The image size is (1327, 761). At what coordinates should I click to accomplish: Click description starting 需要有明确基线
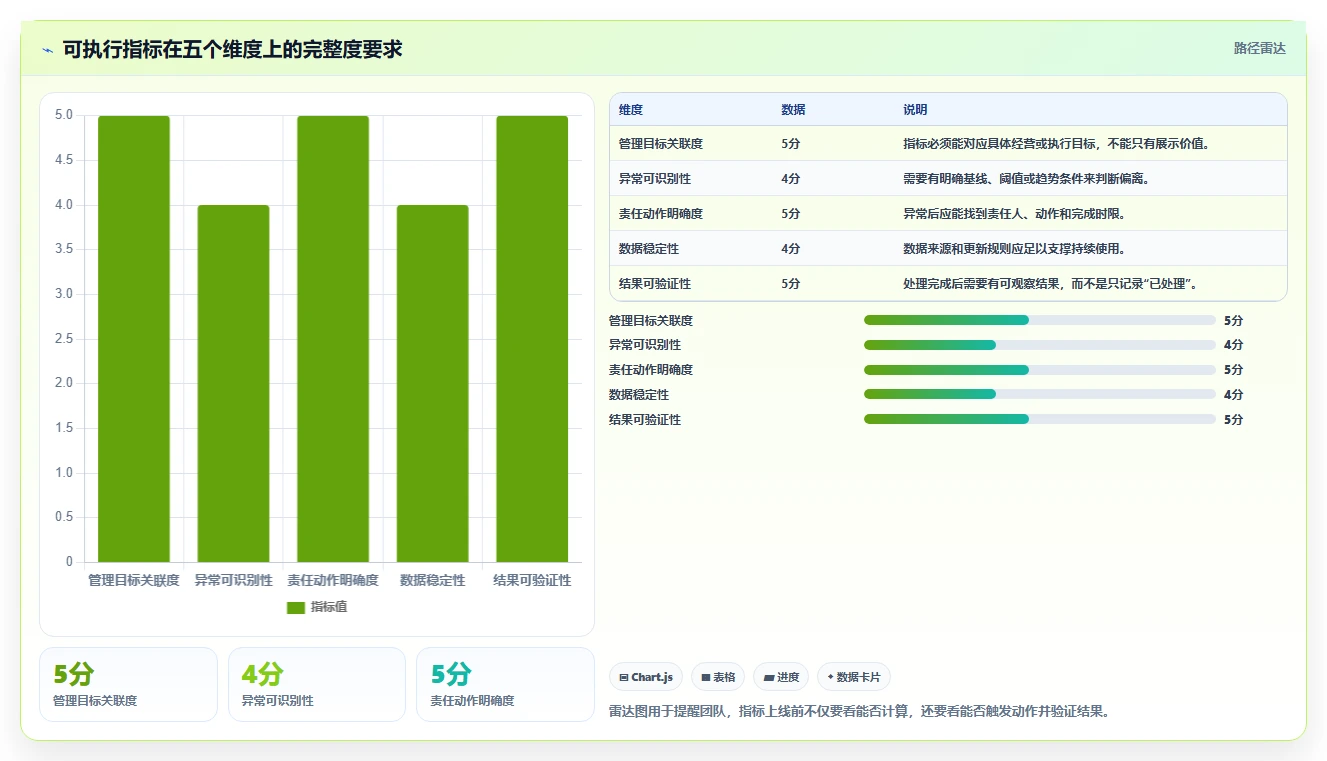tap(1026, 179)
